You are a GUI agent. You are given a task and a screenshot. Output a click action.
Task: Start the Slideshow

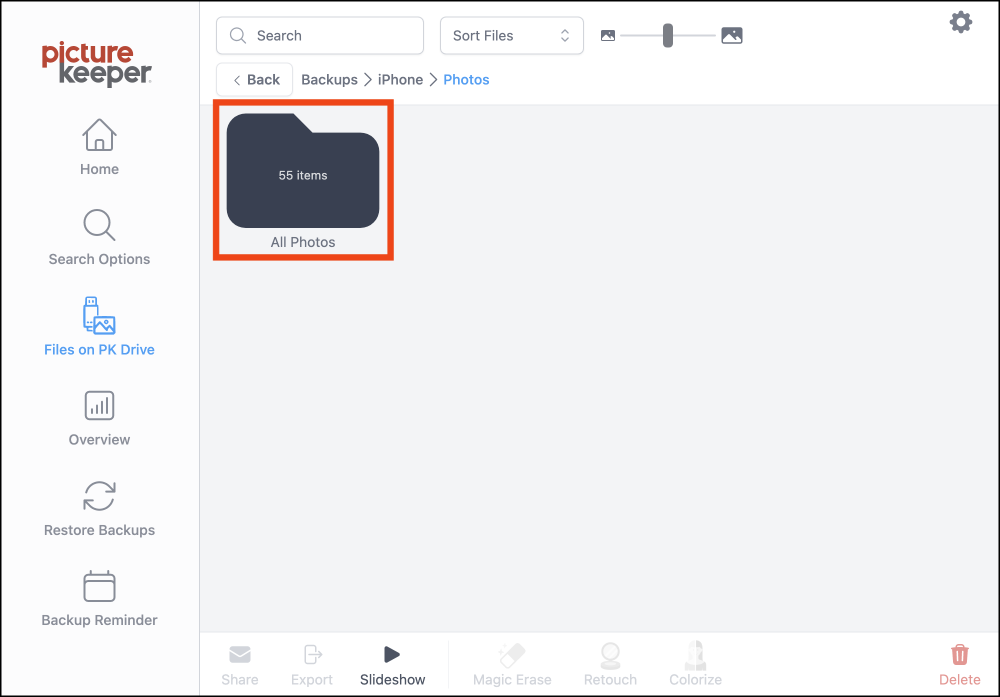click(x=392, y=665)
